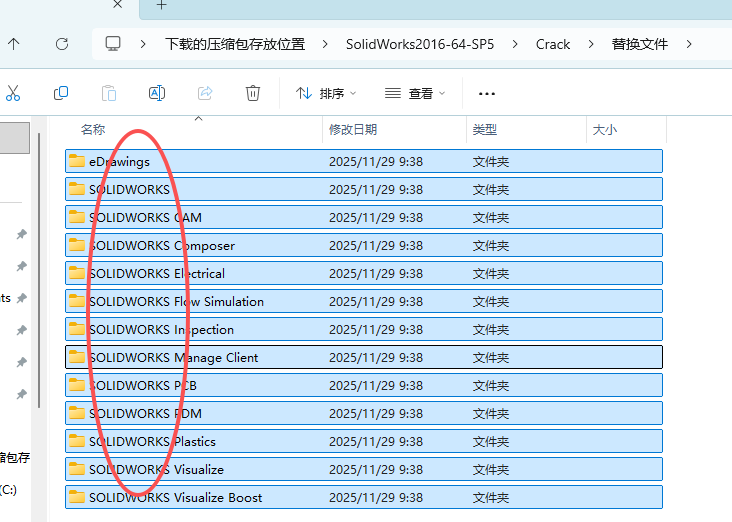Navigate to 下载的压缩包存放位置 breadcrumb
Image resolution: width=732 pixels, height=522 pixels.
235,44
